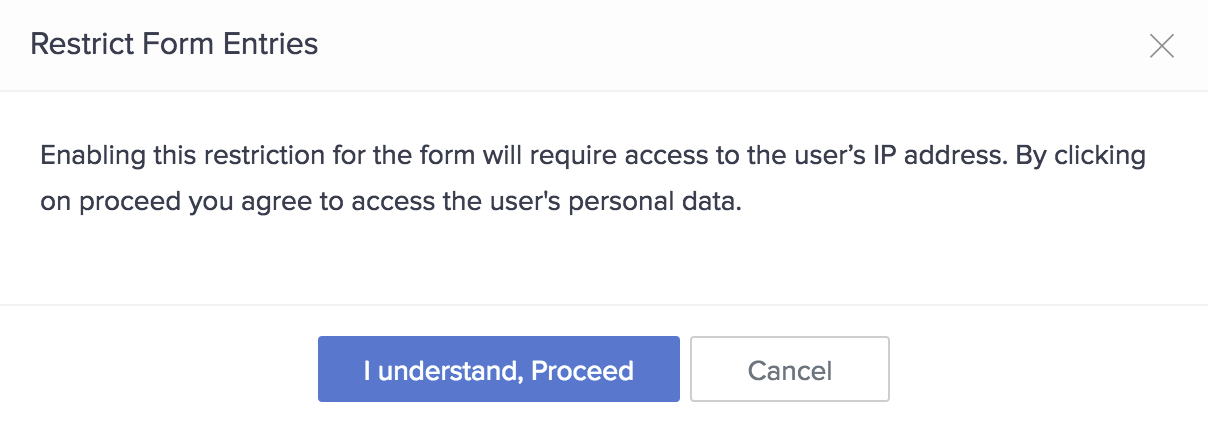1208x430 pixels.
Task: Cancel the form restriction prompt
Action: [x=789, y=370]
